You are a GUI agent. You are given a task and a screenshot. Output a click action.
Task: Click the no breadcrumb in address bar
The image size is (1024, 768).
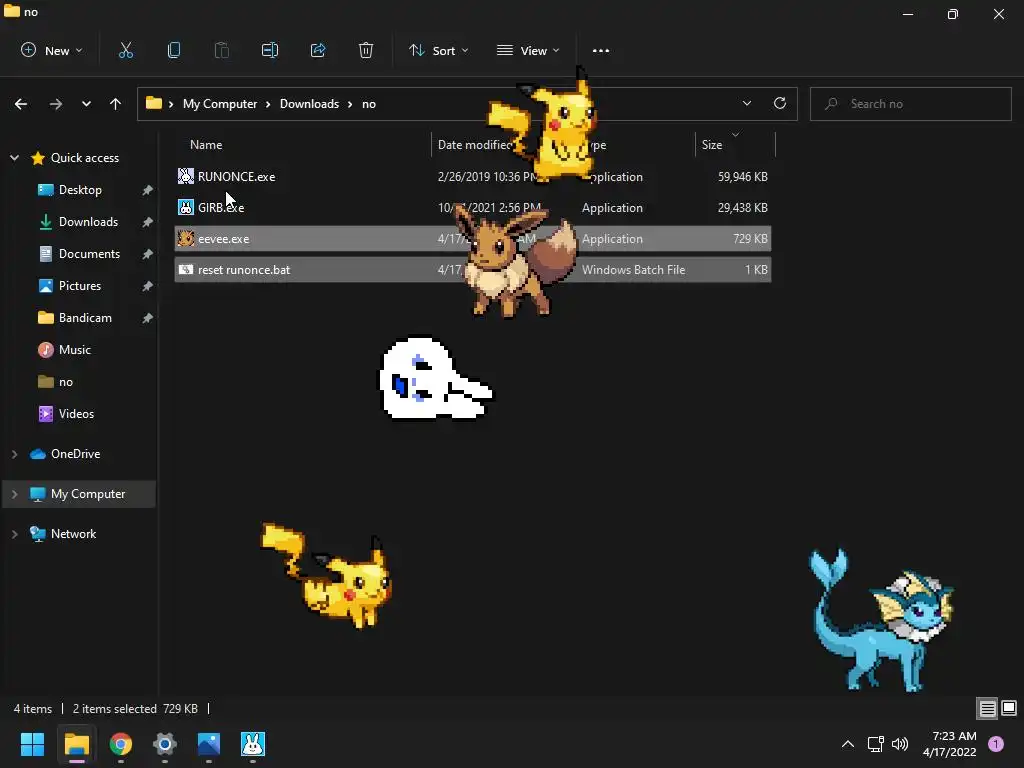369,104
